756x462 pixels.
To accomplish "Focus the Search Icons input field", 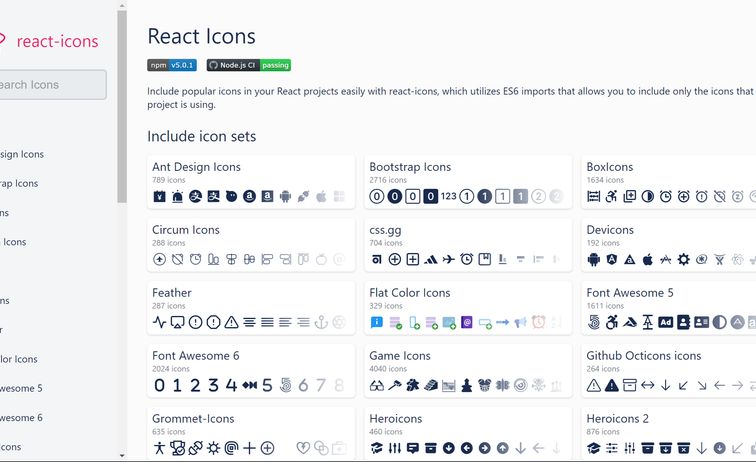I will (x=52, y=85).
